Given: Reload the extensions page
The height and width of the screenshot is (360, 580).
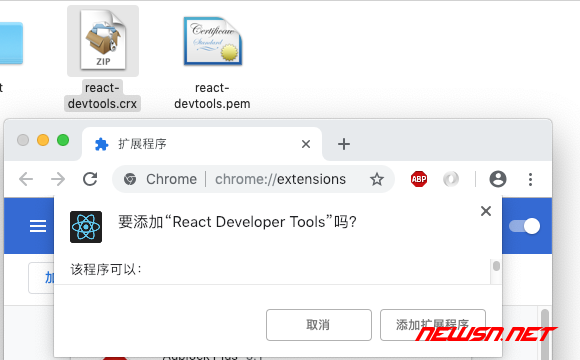Looking at the screenshot, I should 90,179.
